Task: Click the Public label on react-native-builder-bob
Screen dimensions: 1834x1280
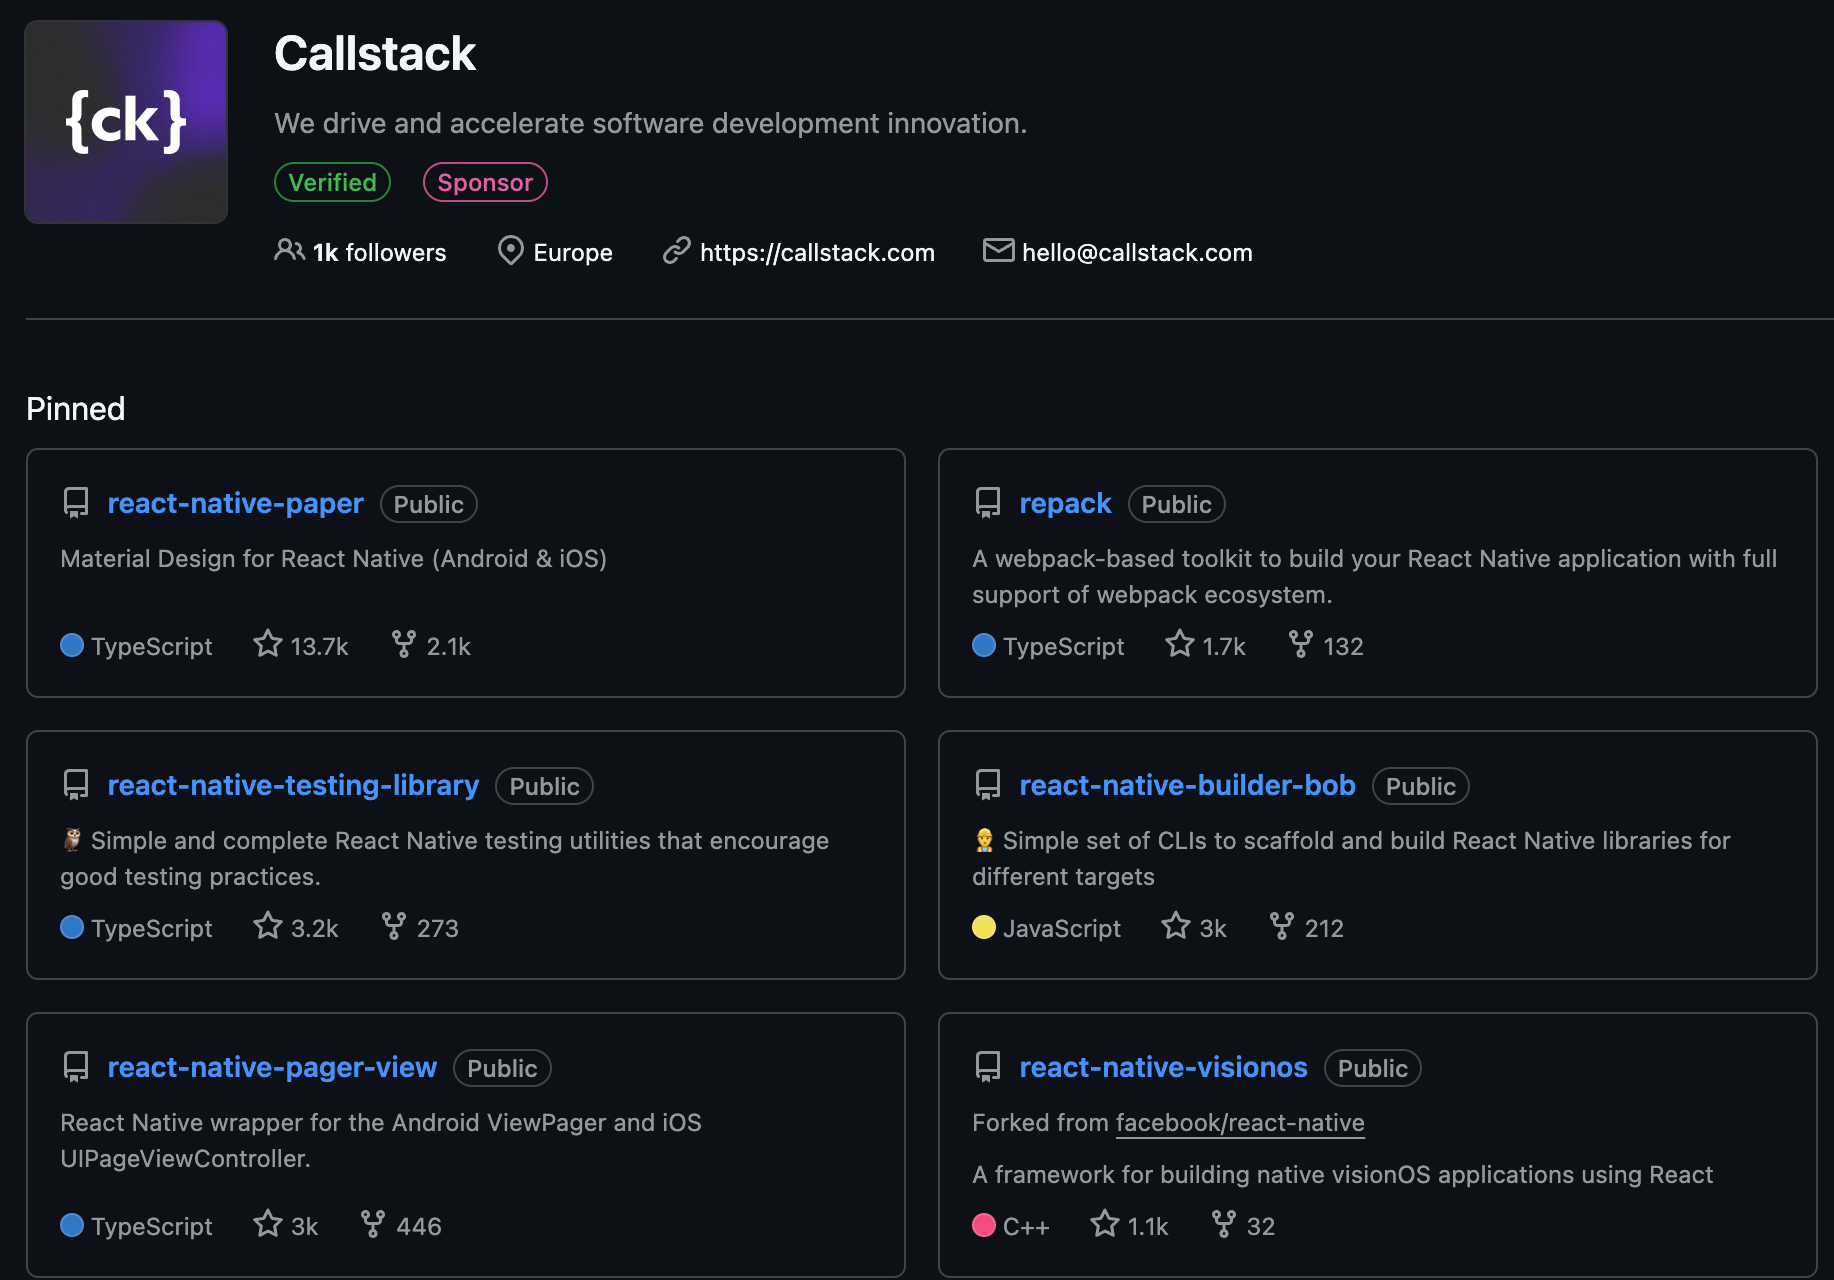Action: point(1420,786)
